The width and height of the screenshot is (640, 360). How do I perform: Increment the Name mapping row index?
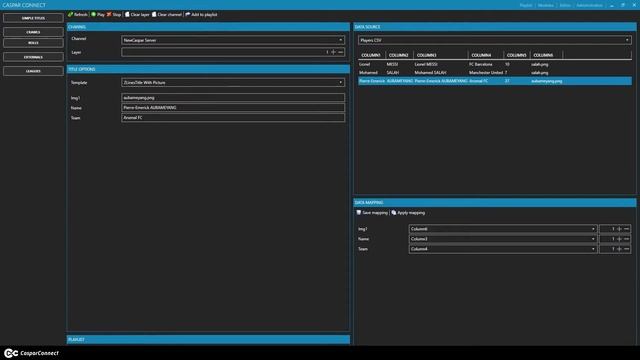tap(619, 239)
